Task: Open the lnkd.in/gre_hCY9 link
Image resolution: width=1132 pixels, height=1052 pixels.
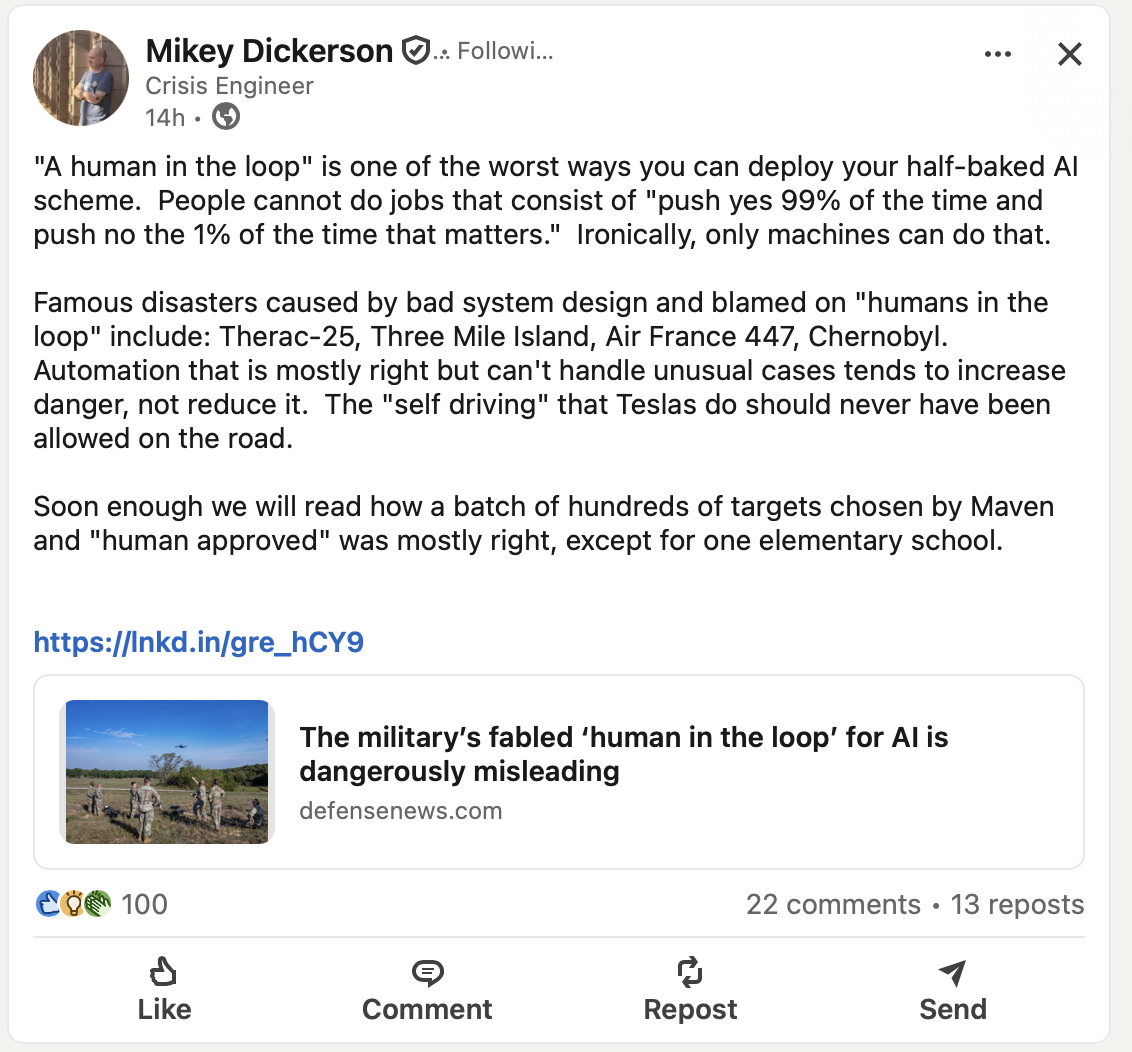Action: [x=198, y=642]
